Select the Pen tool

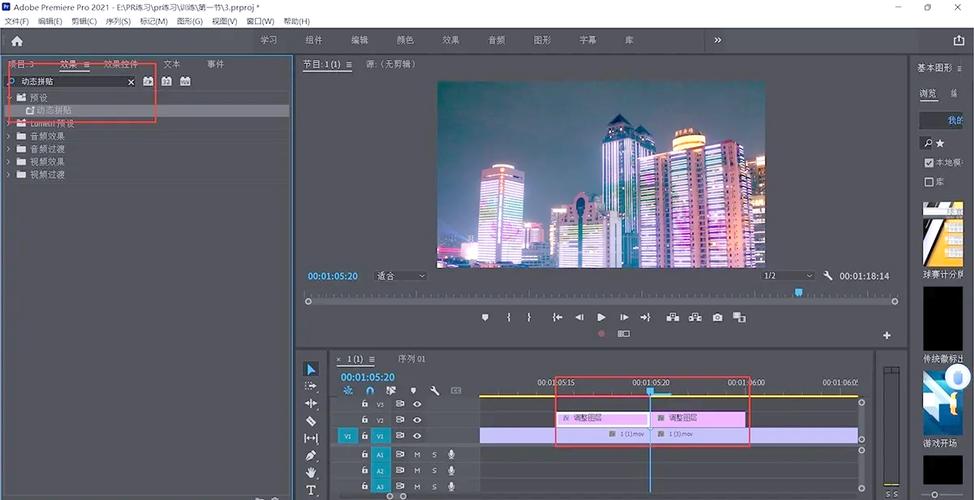pyautogui.click(x=311, y=455)
